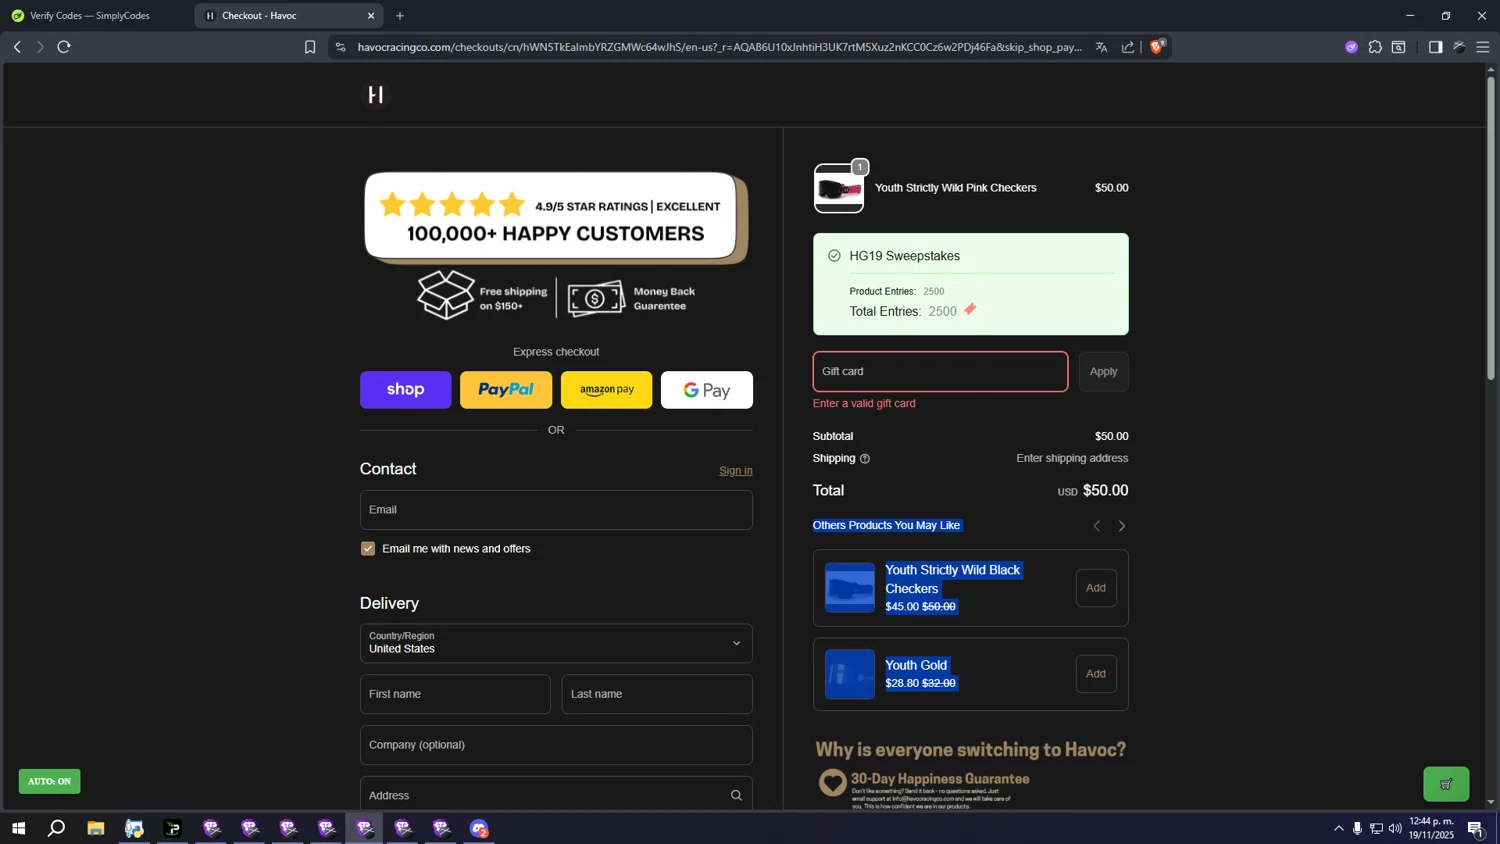
Task: Open the purple extension icon in toolbar
Action: (1351, 47)
